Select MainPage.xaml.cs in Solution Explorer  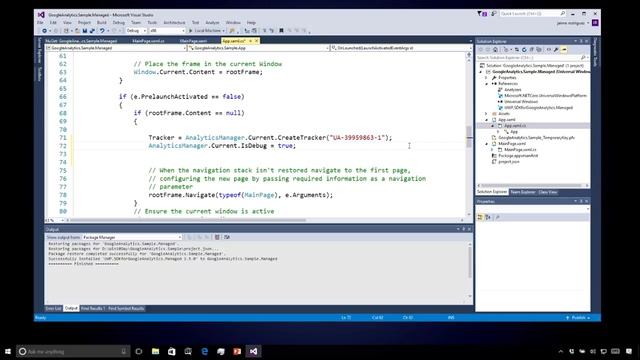click(520, 150)
